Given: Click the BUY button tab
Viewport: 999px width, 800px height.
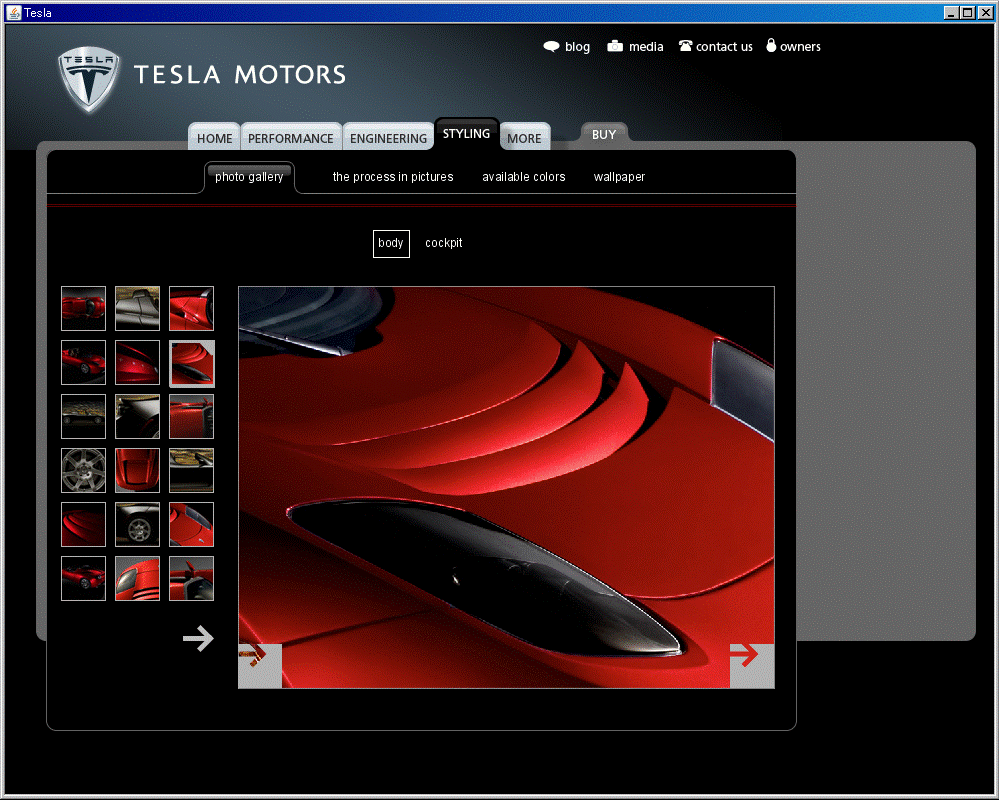Looking at the screenshot, I should [x=604, y=135].
